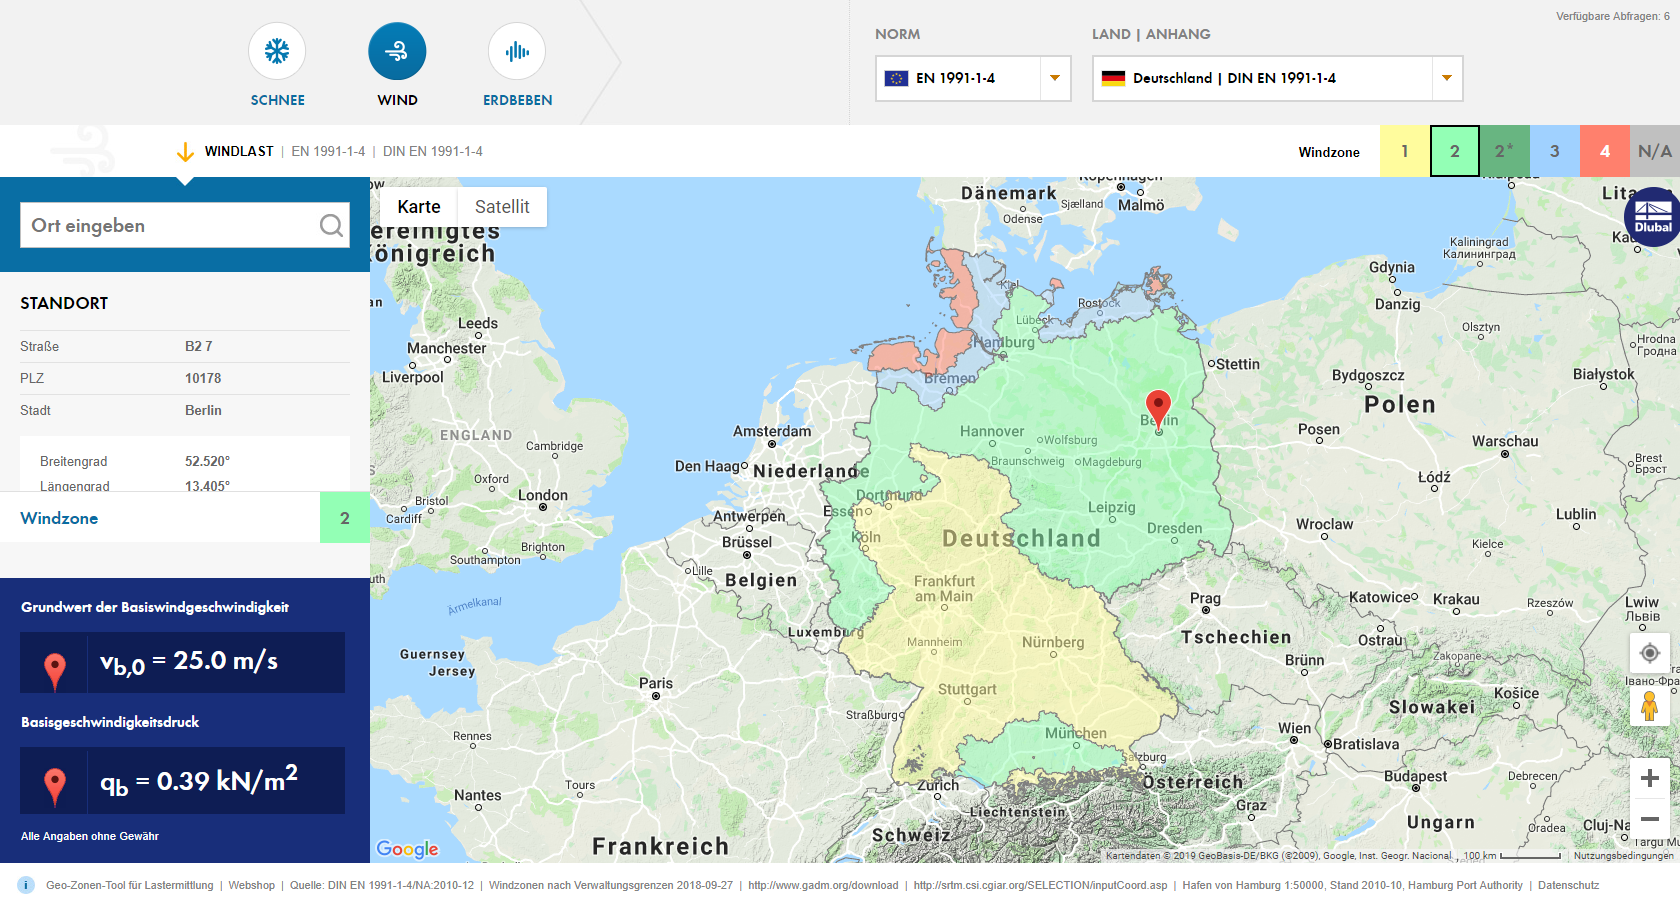Open the Webshop footer link

click(251, 885)
